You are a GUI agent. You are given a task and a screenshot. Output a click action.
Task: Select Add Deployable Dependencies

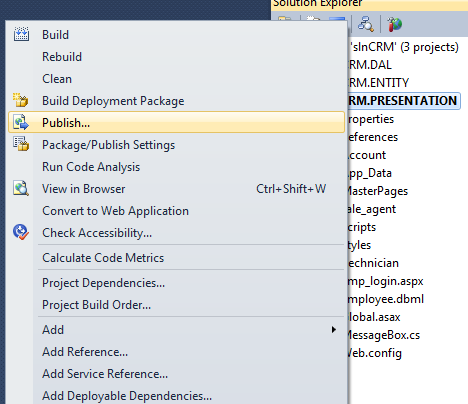127,396
